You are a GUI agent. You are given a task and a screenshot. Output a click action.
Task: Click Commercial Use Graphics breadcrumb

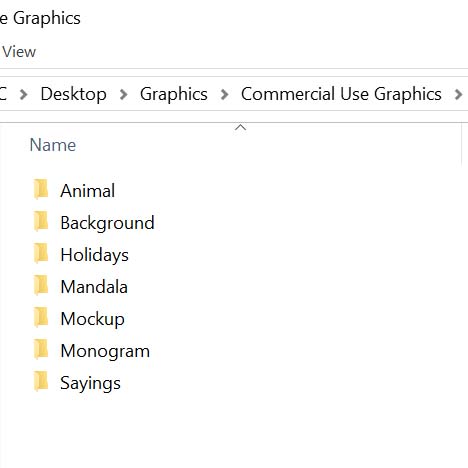[x=341, y=94]
